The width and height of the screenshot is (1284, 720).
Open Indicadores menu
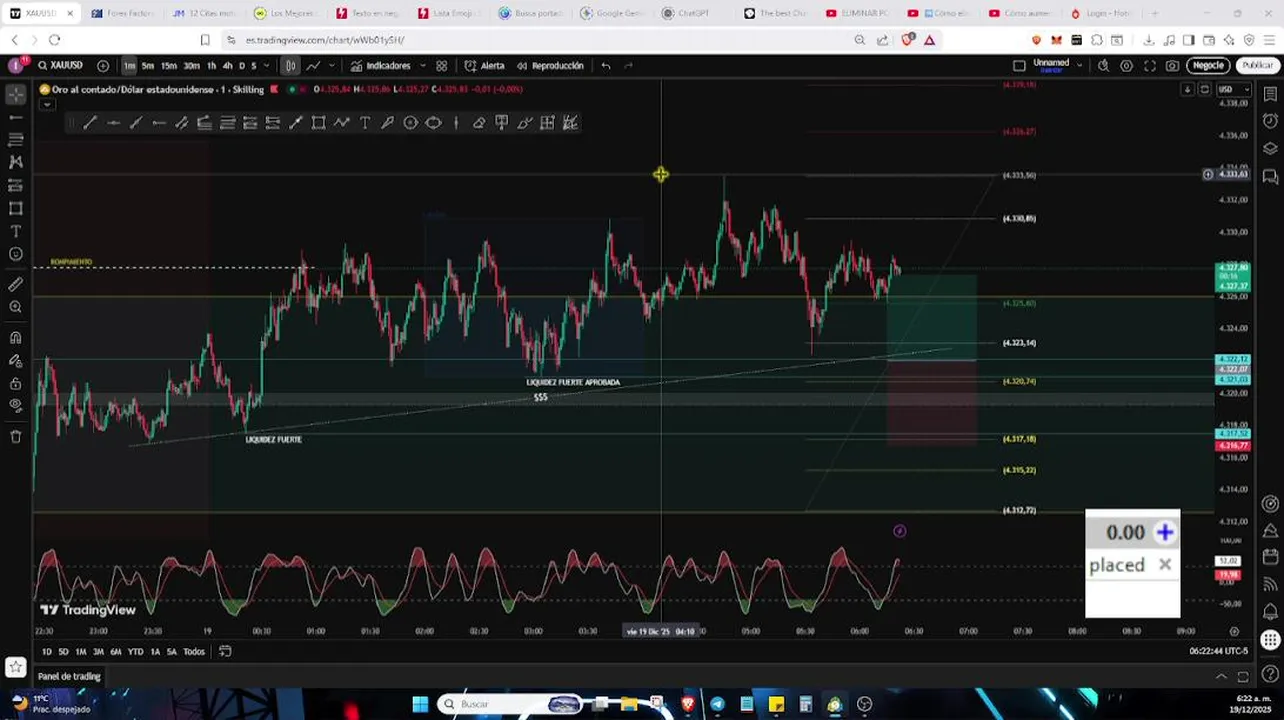click(x=381, y=66)
